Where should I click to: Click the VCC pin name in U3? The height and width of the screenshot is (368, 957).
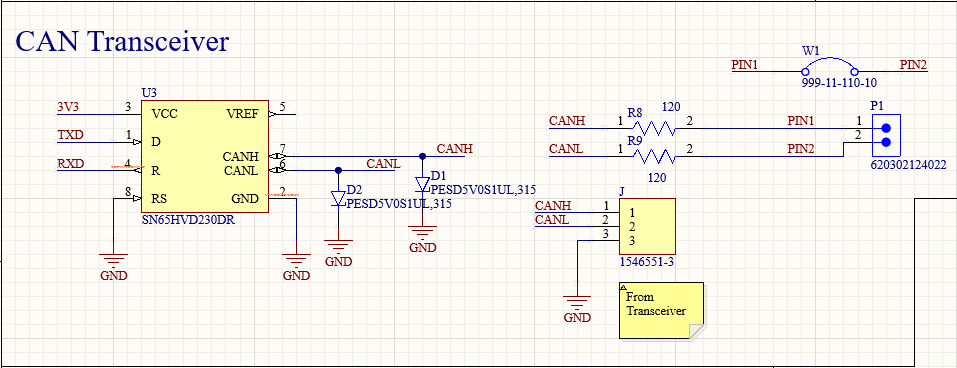[164, 114]
